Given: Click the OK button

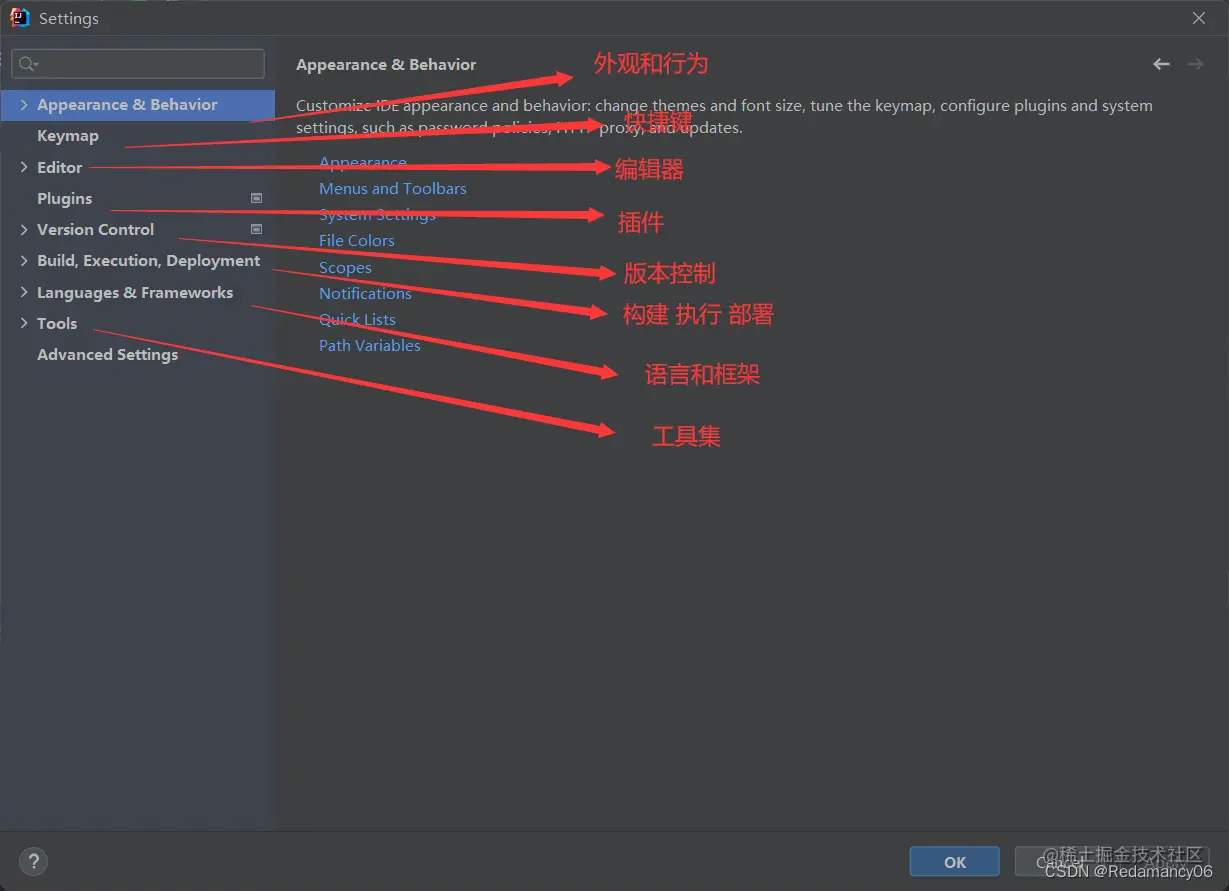Looking at the screenshot, I should point(955,862).
